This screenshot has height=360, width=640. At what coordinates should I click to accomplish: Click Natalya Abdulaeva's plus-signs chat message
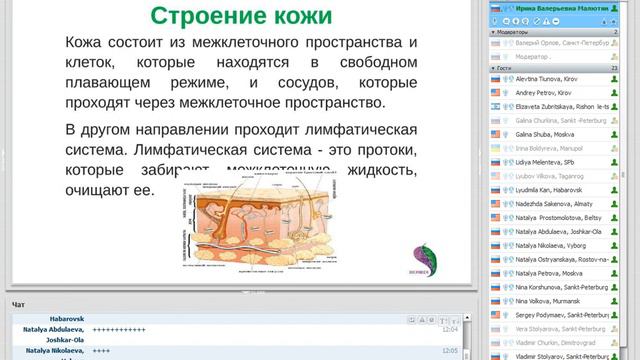click(x=119, y=330)
